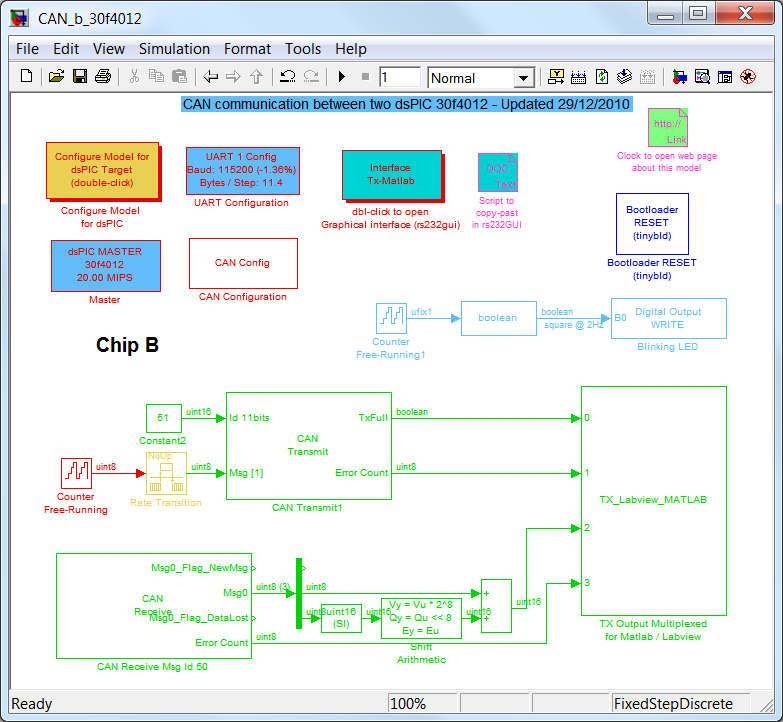
Task: Open the Help menu
Action: pyautogui.click(x=351, y=49)
